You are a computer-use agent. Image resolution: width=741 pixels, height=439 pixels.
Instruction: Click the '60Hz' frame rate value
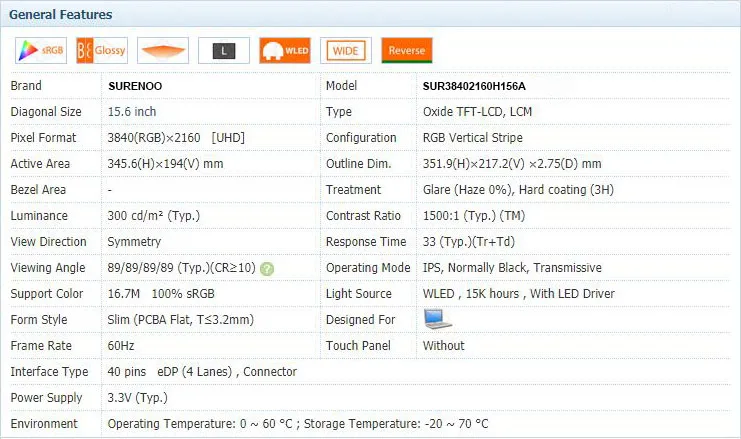click(121, 345)
